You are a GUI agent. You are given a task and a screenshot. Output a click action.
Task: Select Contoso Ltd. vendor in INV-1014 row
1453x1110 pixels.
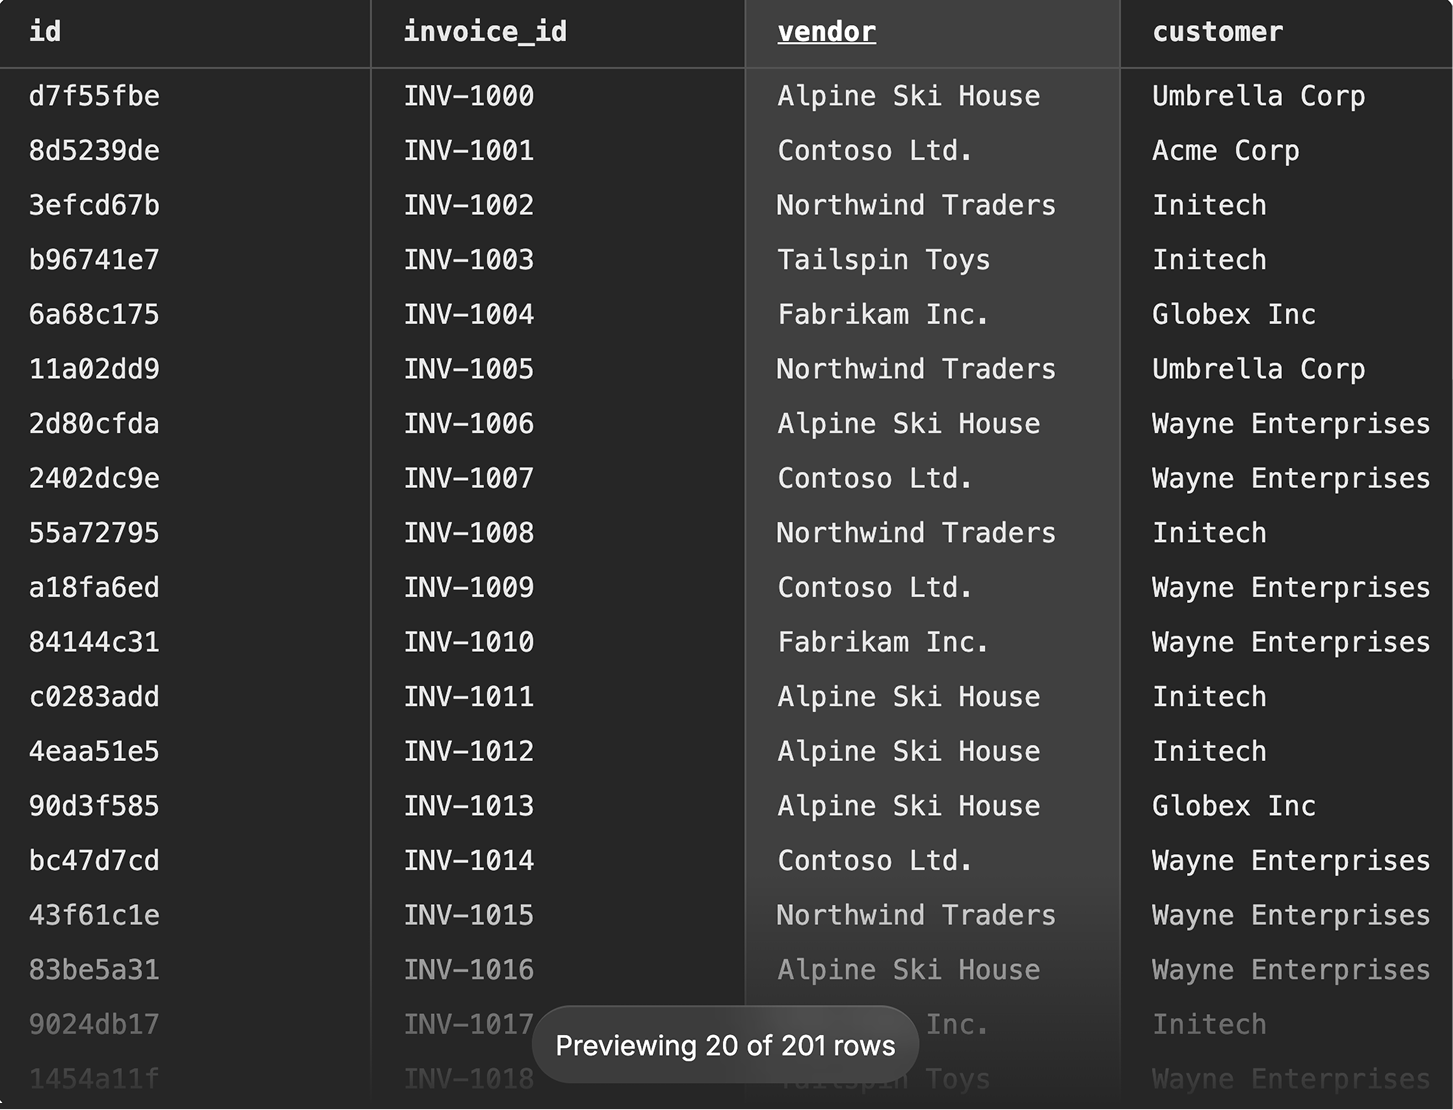875,861
